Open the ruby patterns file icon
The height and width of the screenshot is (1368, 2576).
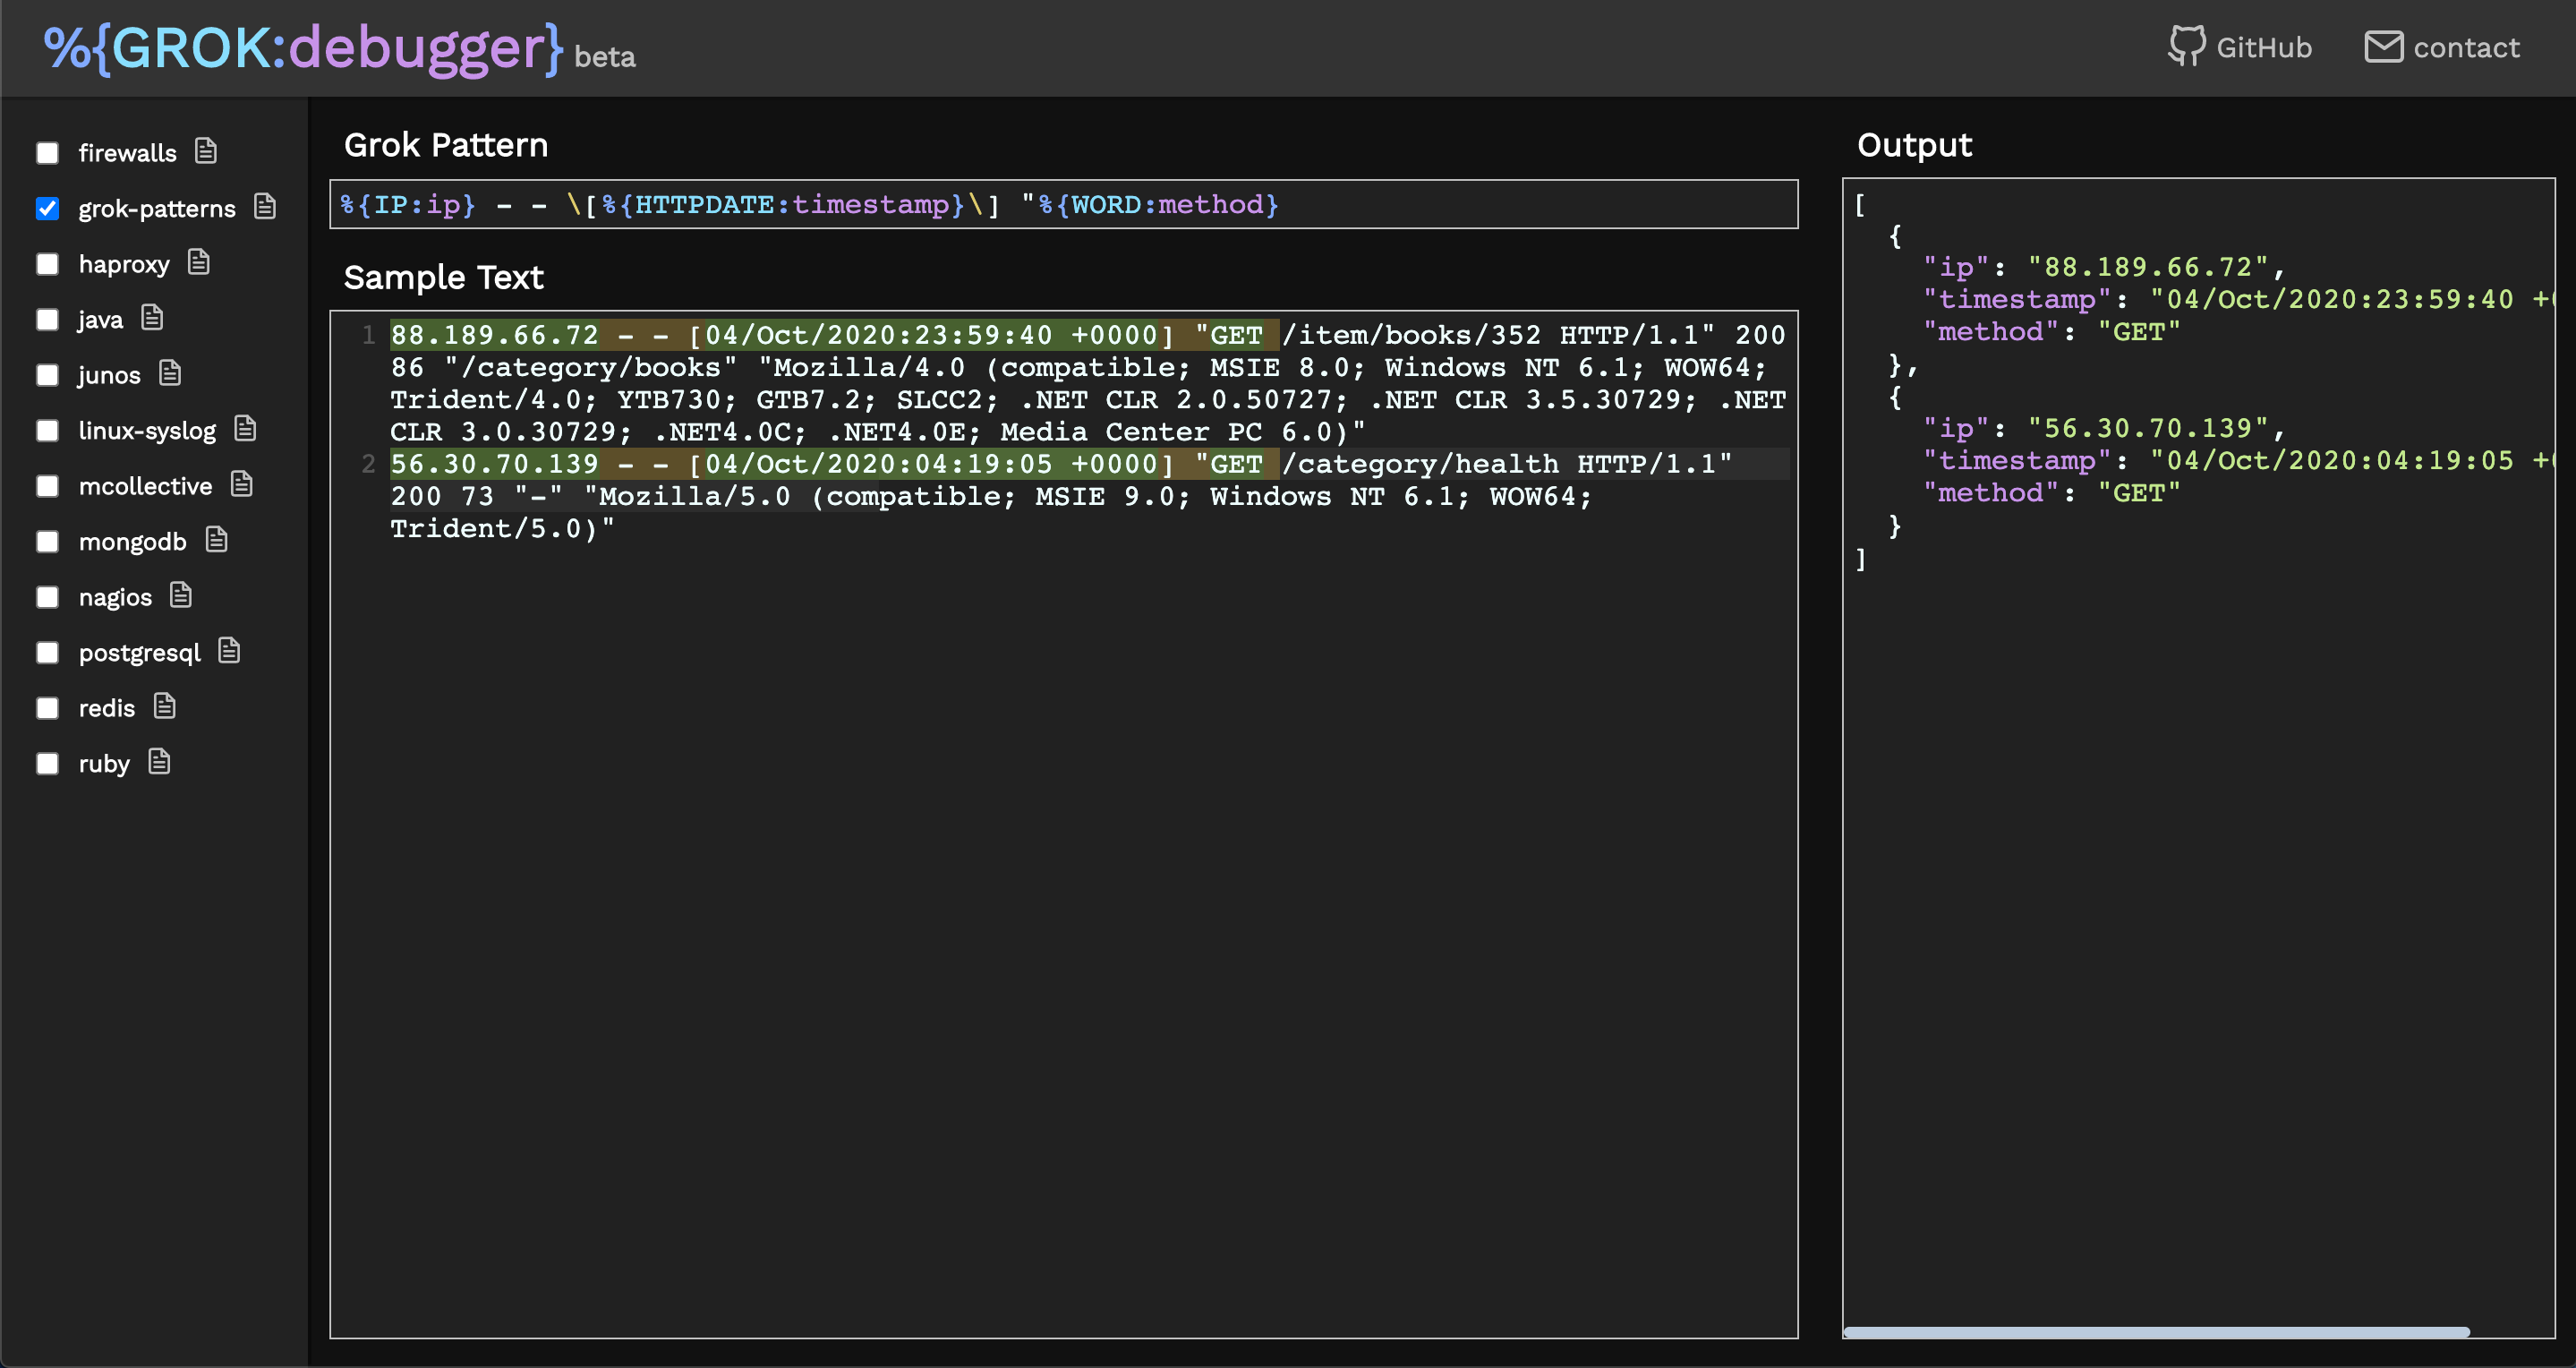160,762
